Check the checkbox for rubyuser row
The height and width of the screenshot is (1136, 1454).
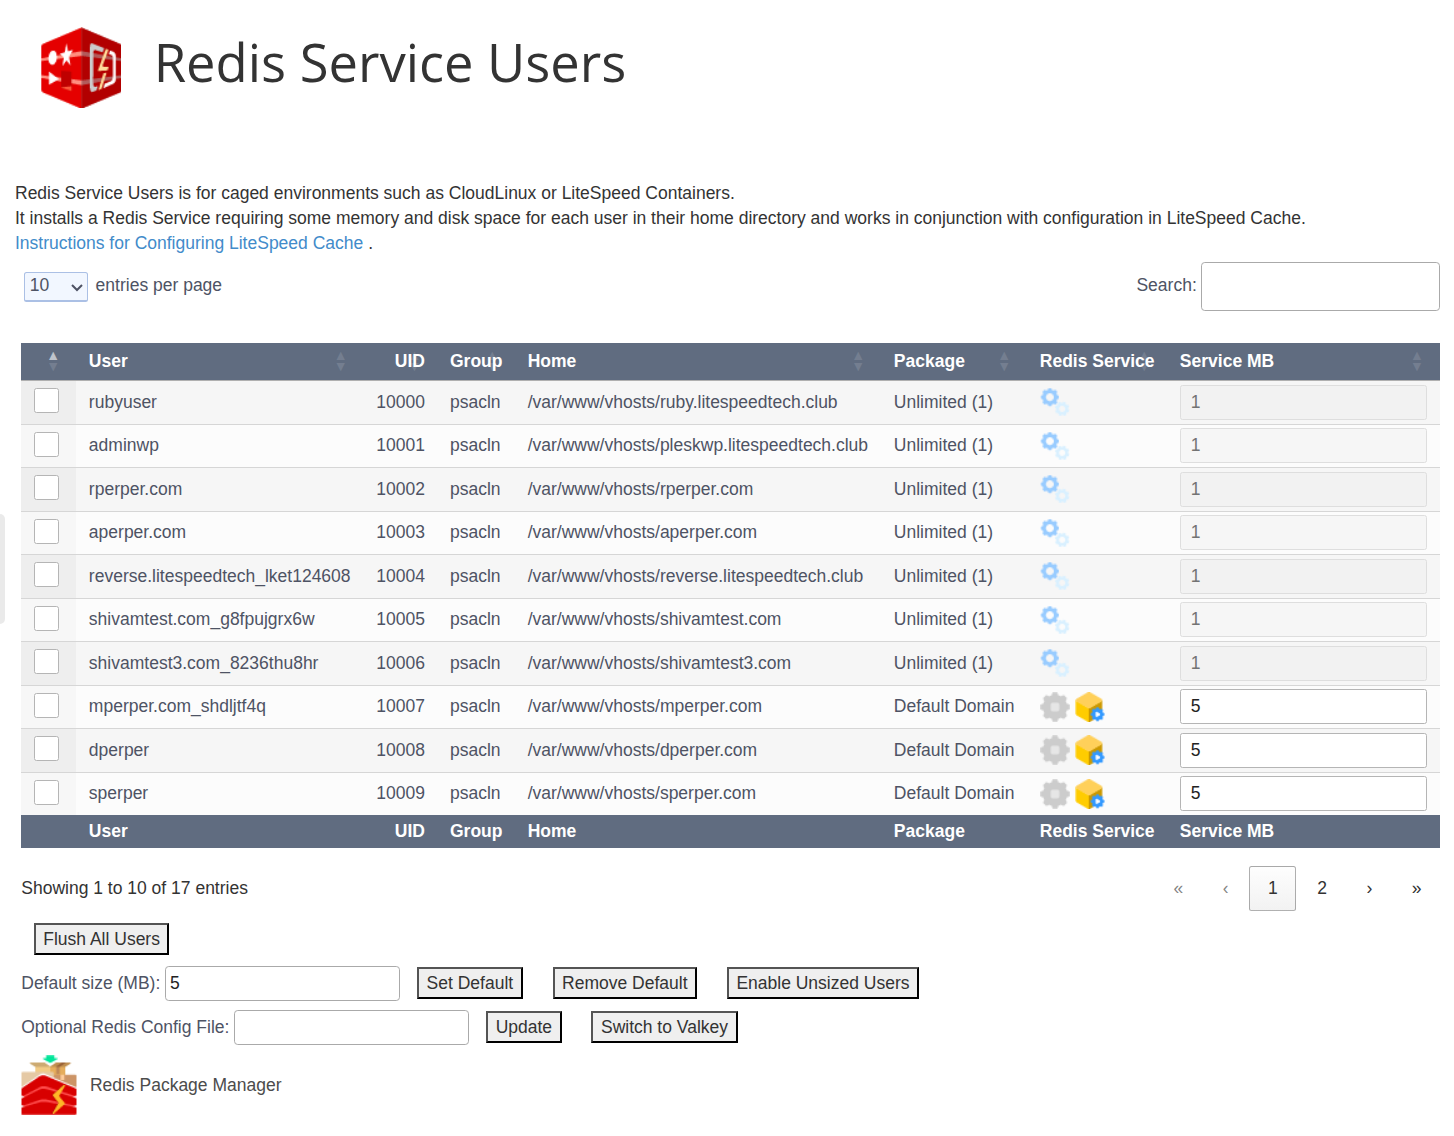[x=46, y=400]
